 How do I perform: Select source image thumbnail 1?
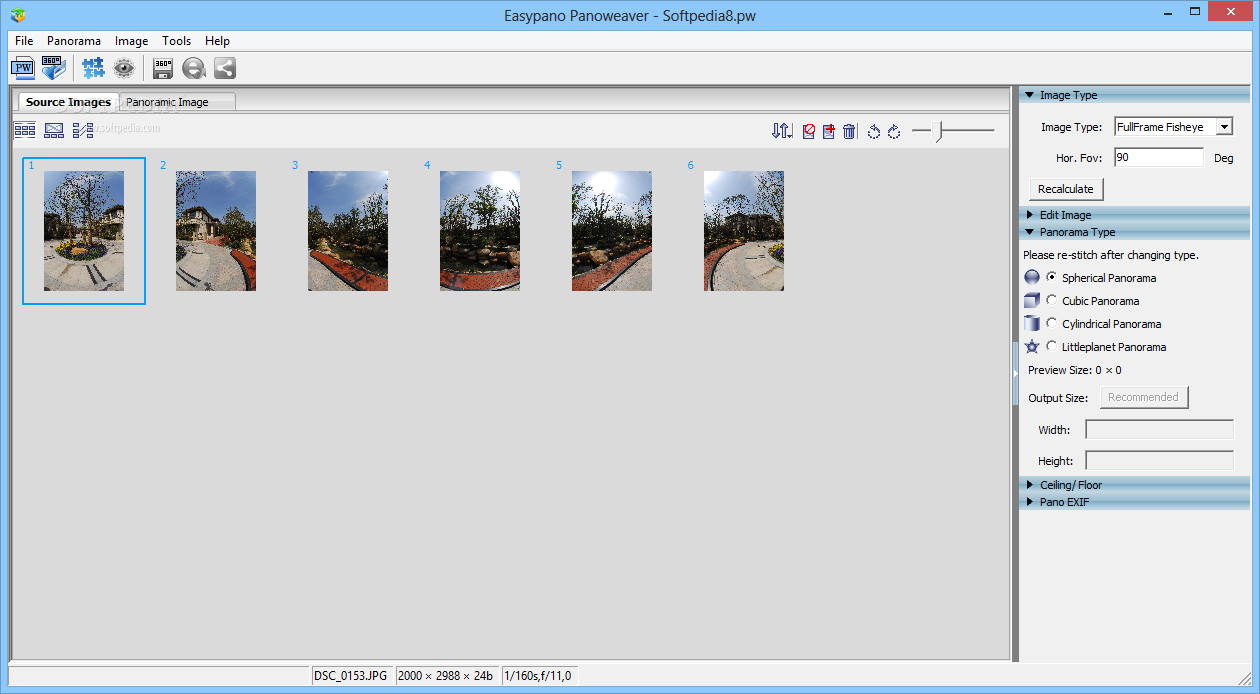84,231
